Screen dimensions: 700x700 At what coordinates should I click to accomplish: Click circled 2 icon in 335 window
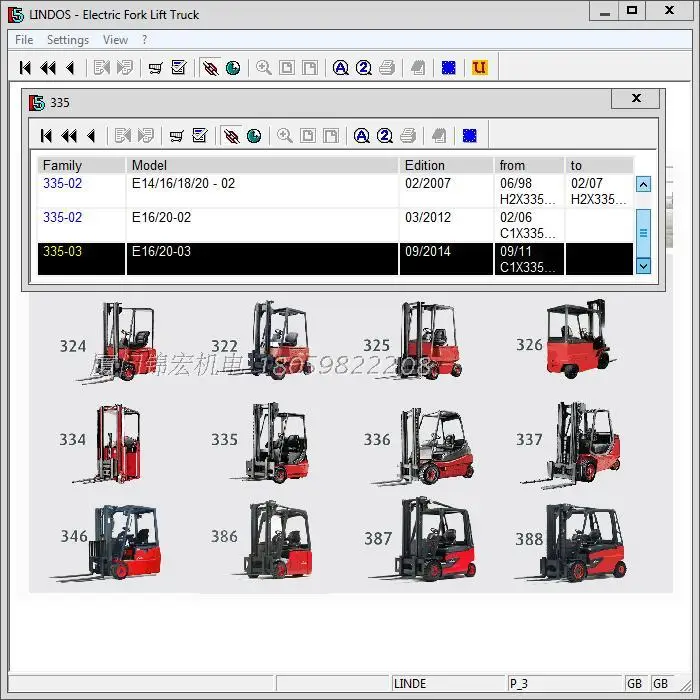click(385, 136)
